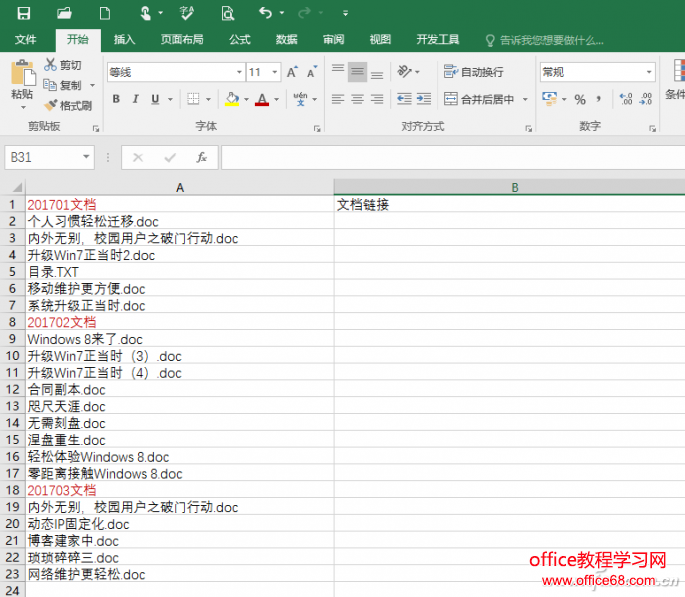Click the Undo arrow icon
685x597 pixels.
(x=266, y=13)
